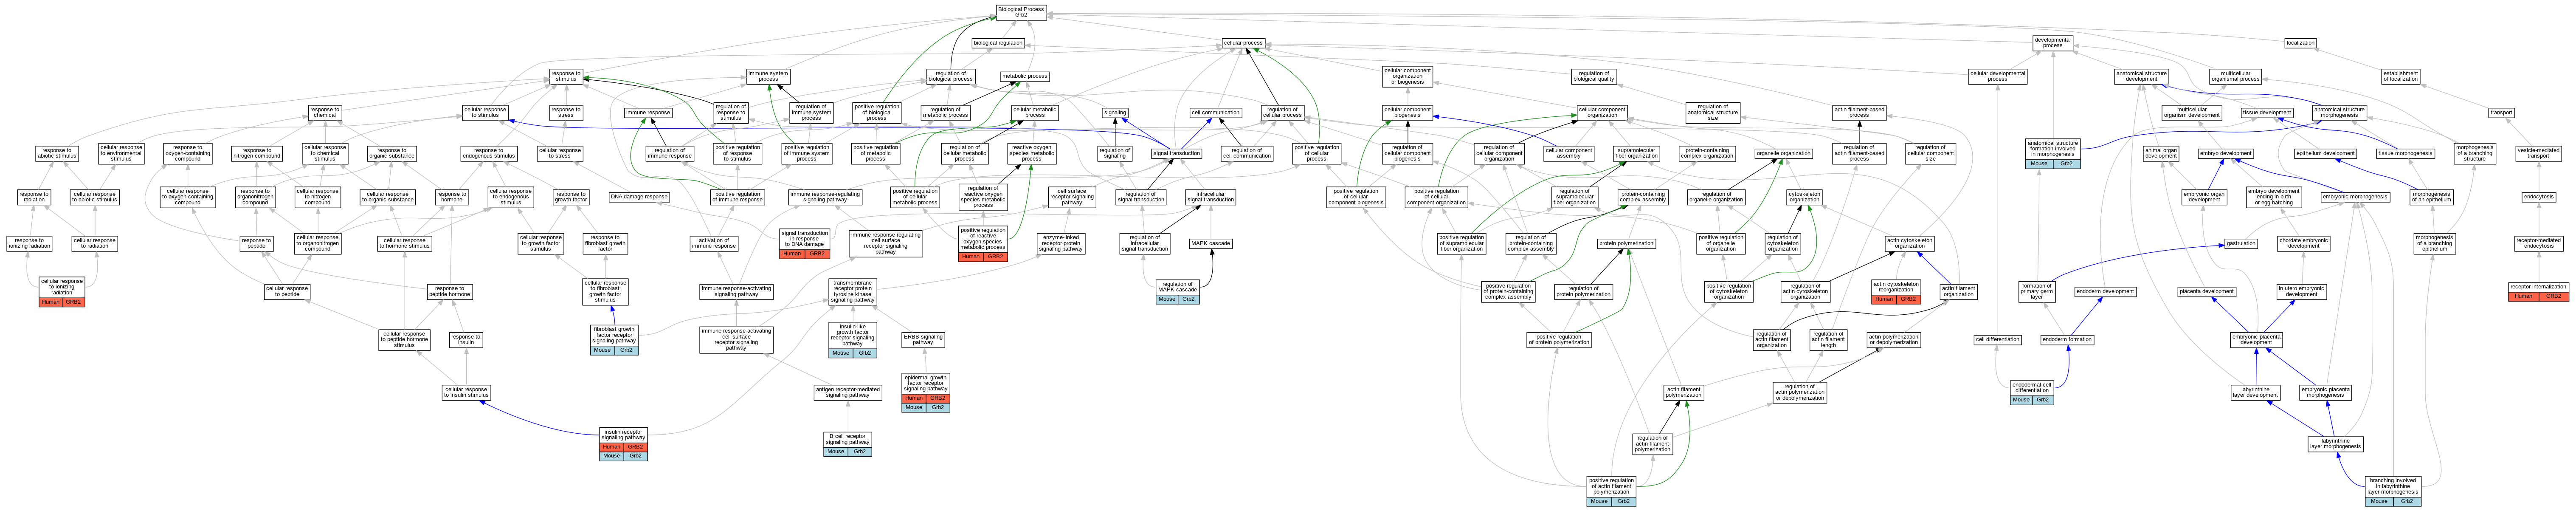This screenshot has width=2576, height=511.
Task: Select the 'immune system process' node
Action: (768, 76)
